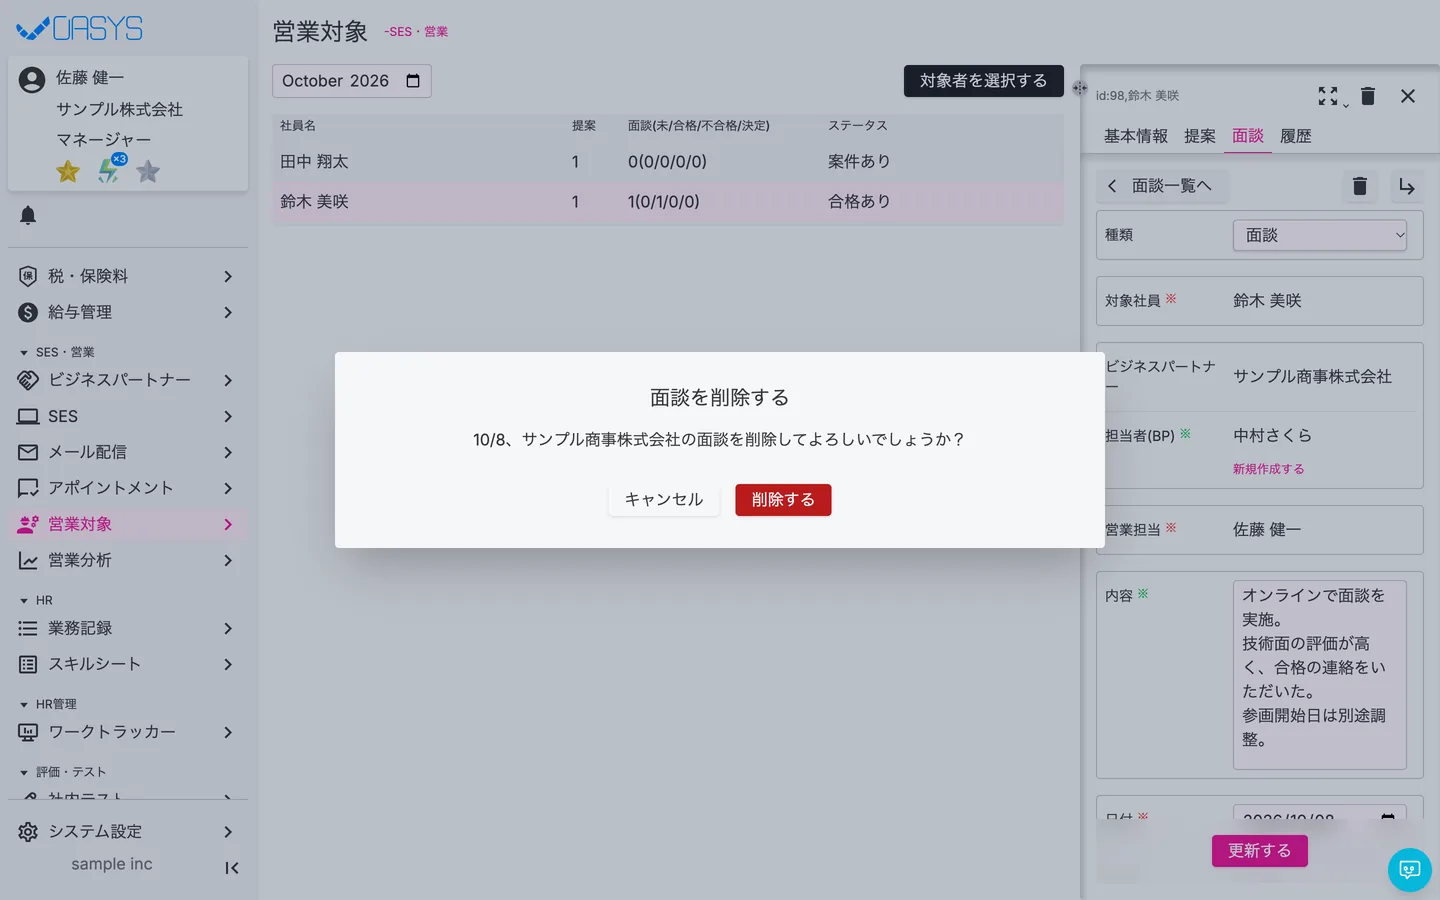This screenshot has height=900, width=1440.
Task: Click the user avatar icon
Action: click(32, 80)
